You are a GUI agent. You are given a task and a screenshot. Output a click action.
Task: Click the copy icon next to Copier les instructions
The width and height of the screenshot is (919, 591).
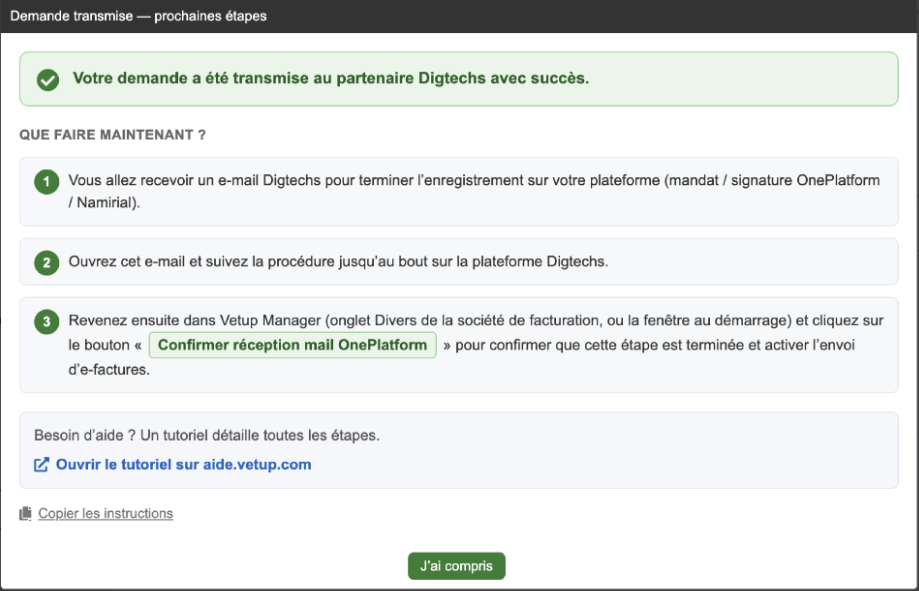(x=25, y=514)
